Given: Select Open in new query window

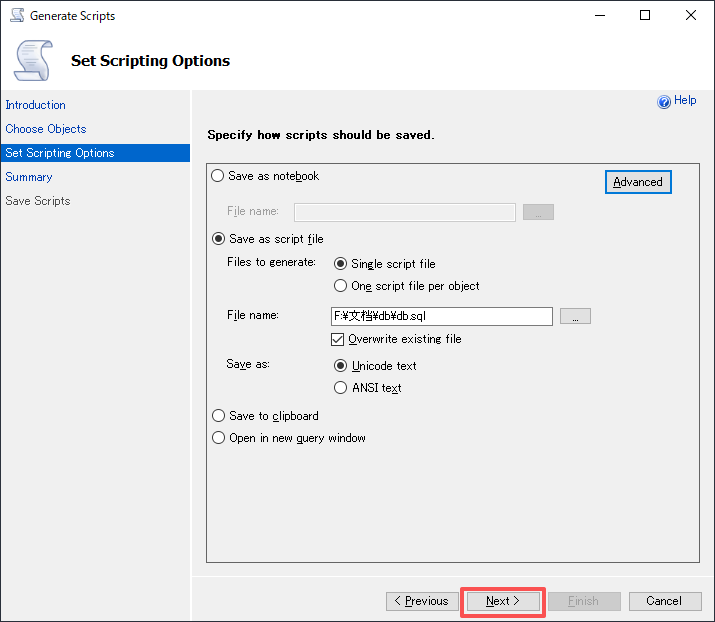Looking at the screenshot, I should tap(219, 438).
